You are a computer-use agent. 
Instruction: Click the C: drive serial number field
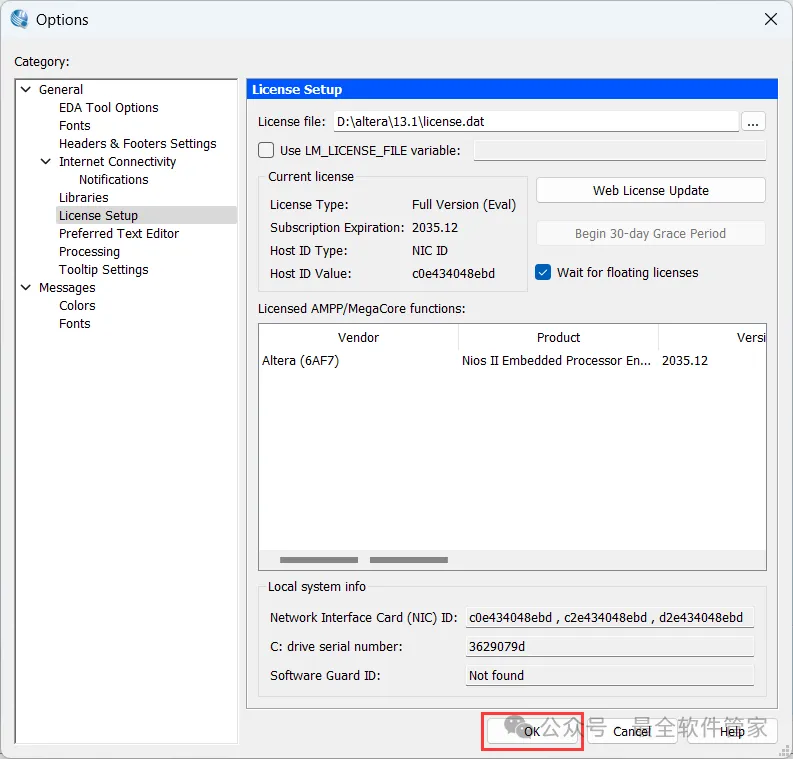coord(609,647)
